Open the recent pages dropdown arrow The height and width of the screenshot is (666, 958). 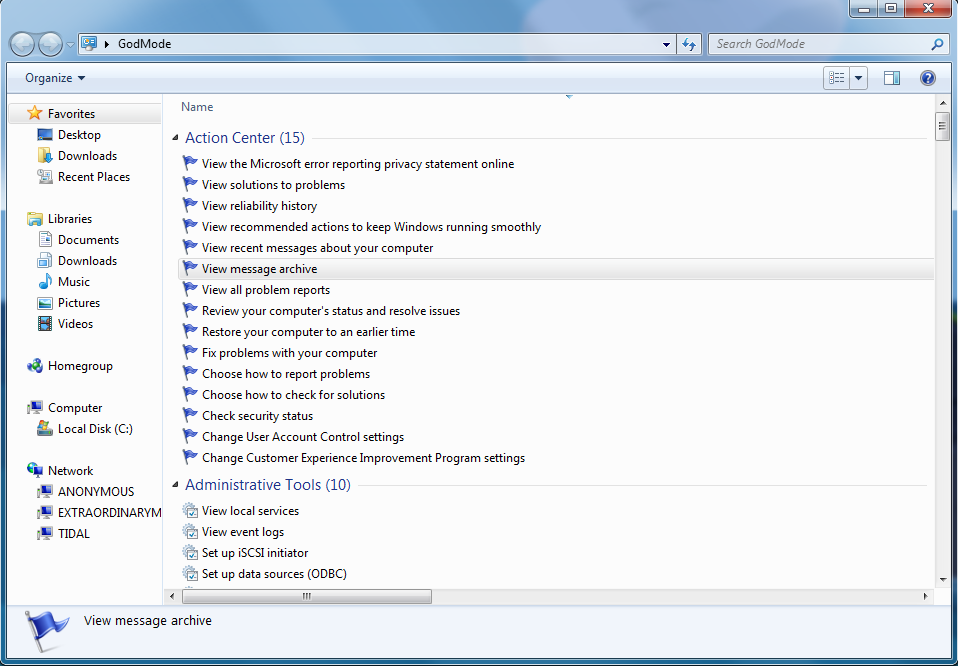(x=70, y=45)
